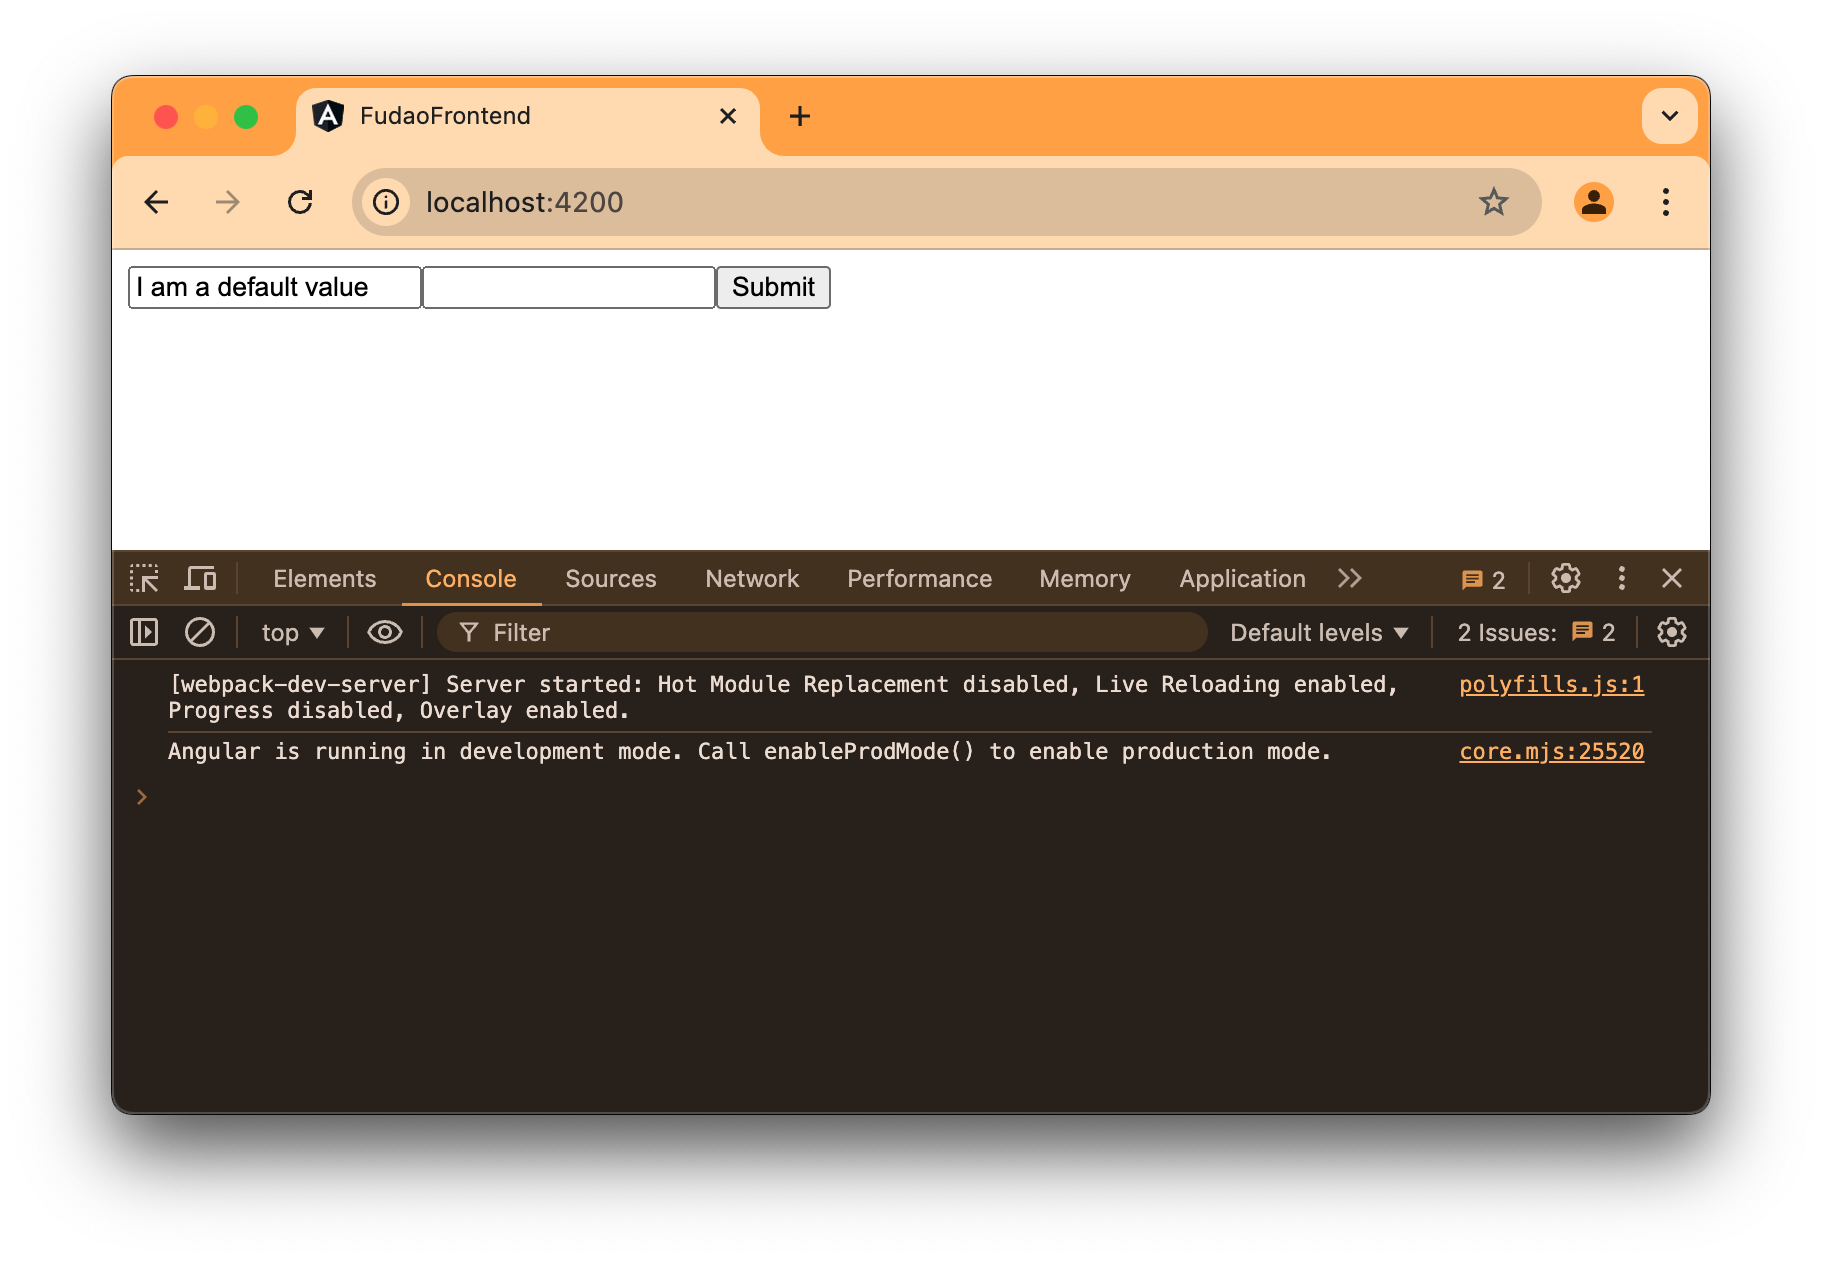Expand hidden DevTools panels chevron
This screenshot has height=1262, width=1822.
[x=1350, y=578]
